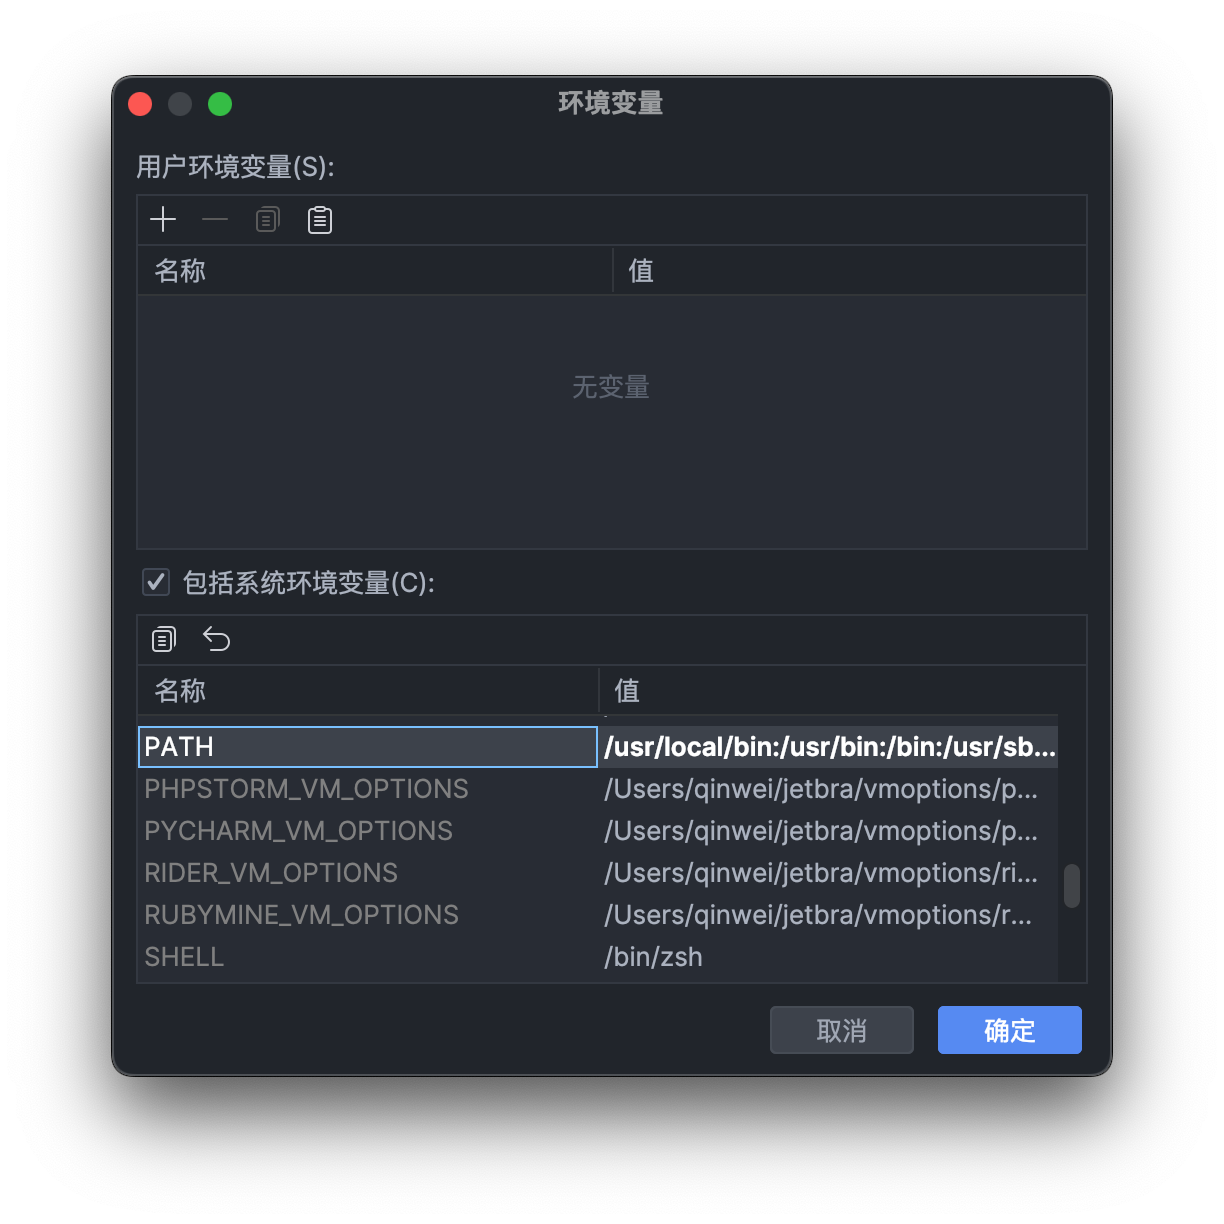This screenshot has width=1224, height=1224.
Task: Click the green maximize traffic light button
Action: (220, 104)
